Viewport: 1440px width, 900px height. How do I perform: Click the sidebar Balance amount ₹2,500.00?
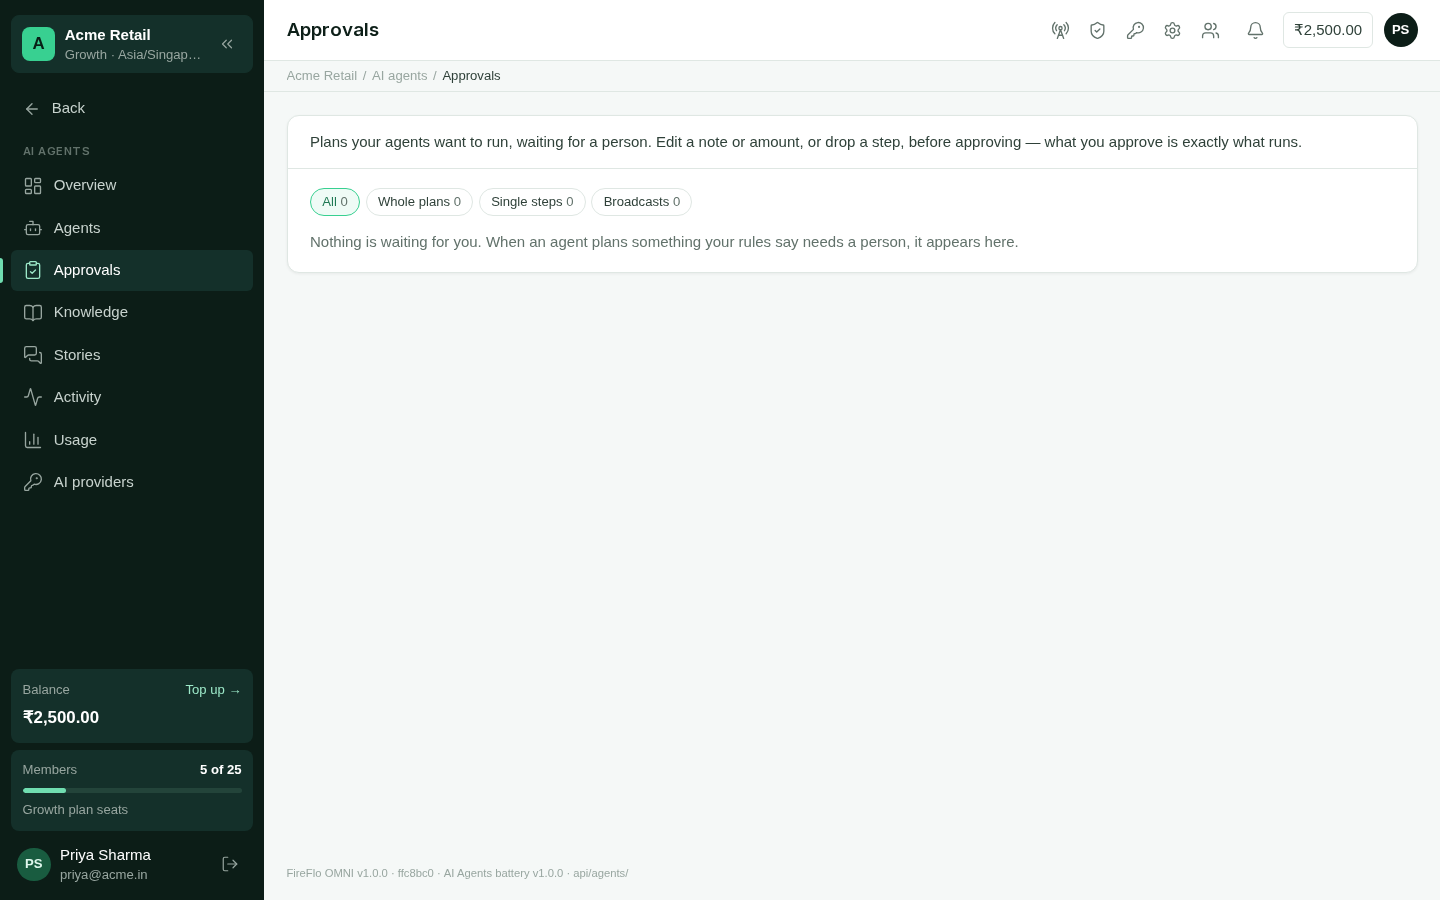tap(61, 717)
